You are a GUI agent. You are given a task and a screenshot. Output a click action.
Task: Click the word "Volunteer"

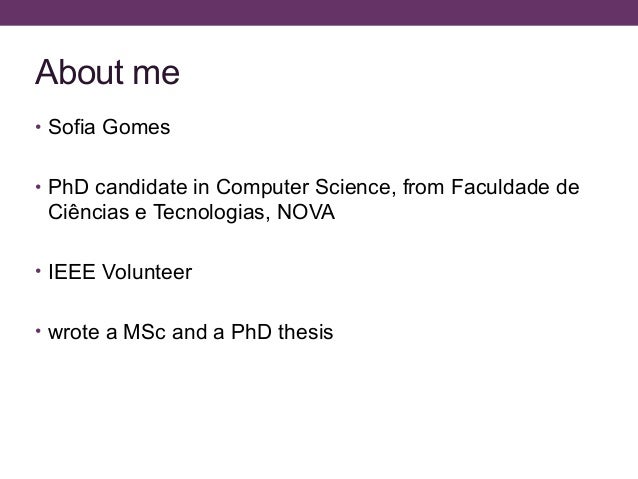pyautogui.click(x=147, y=272)
